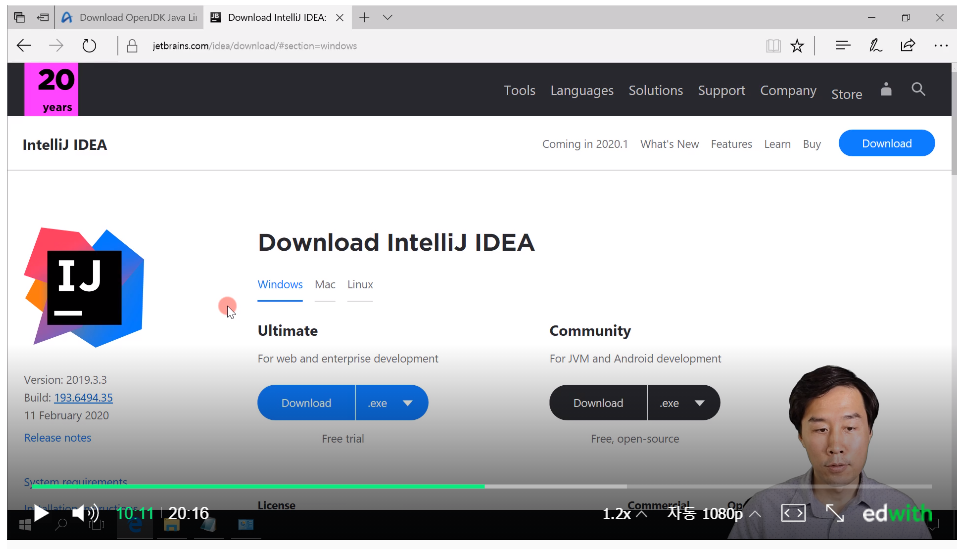963x549 pixels.
Task: Open the Tools menu
Action: click(x=520, y=90)
